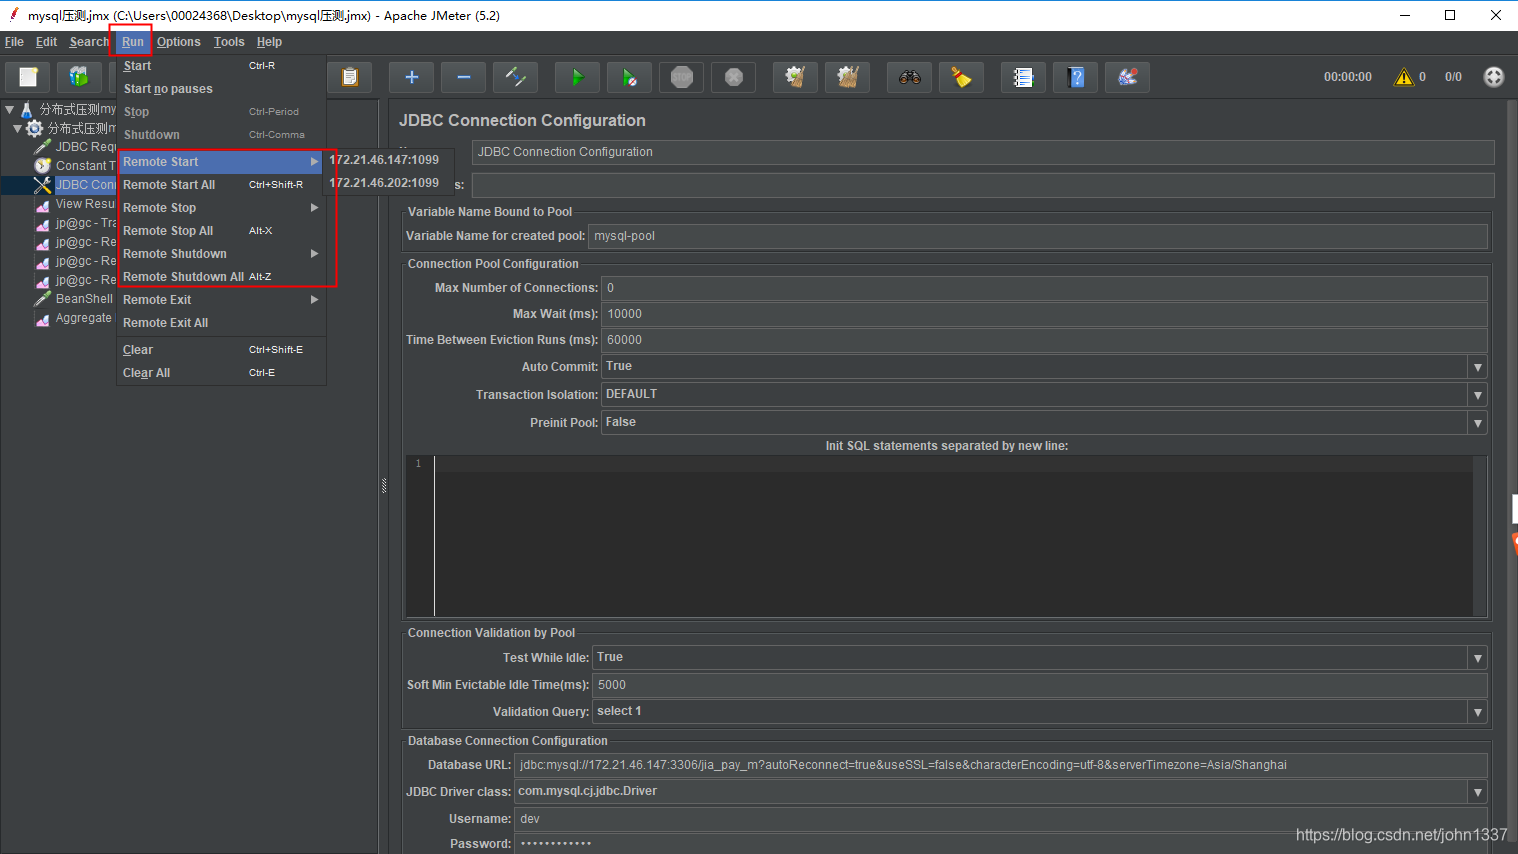
Task: Select the Aggregate tree node
Action: tap(76, 318)
